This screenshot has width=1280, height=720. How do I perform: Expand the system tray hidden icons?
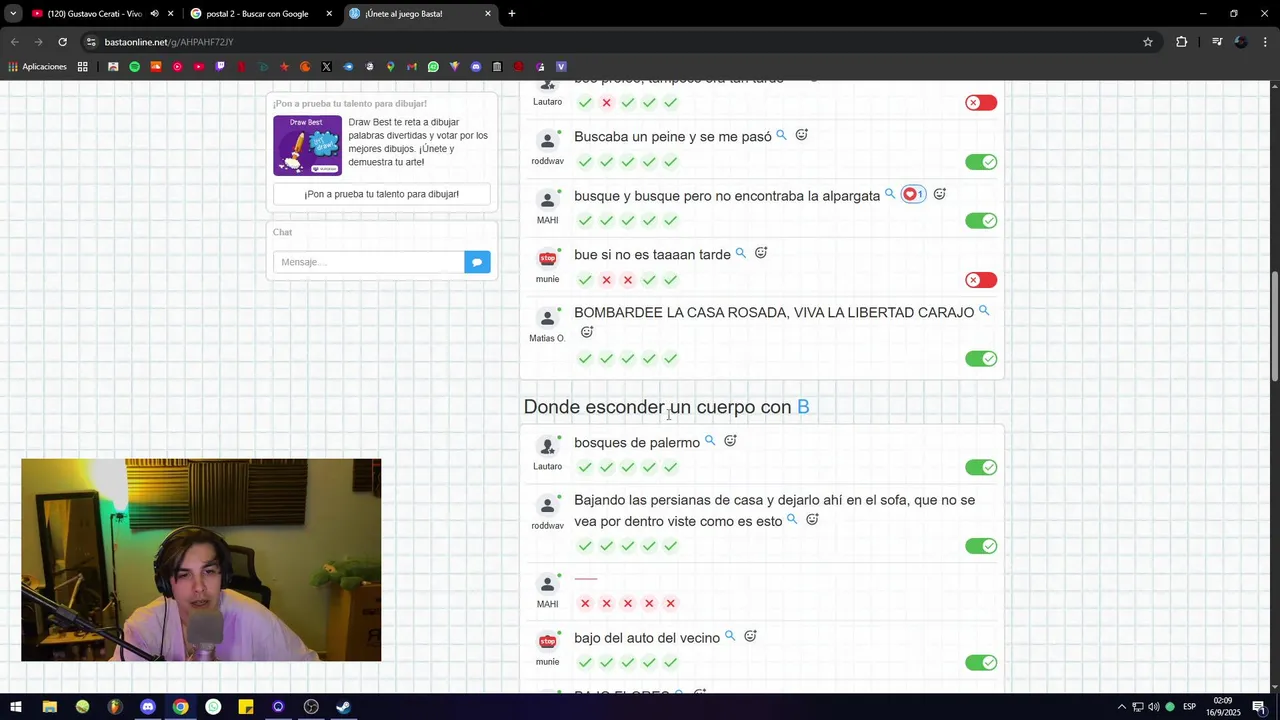point(1121,707)
